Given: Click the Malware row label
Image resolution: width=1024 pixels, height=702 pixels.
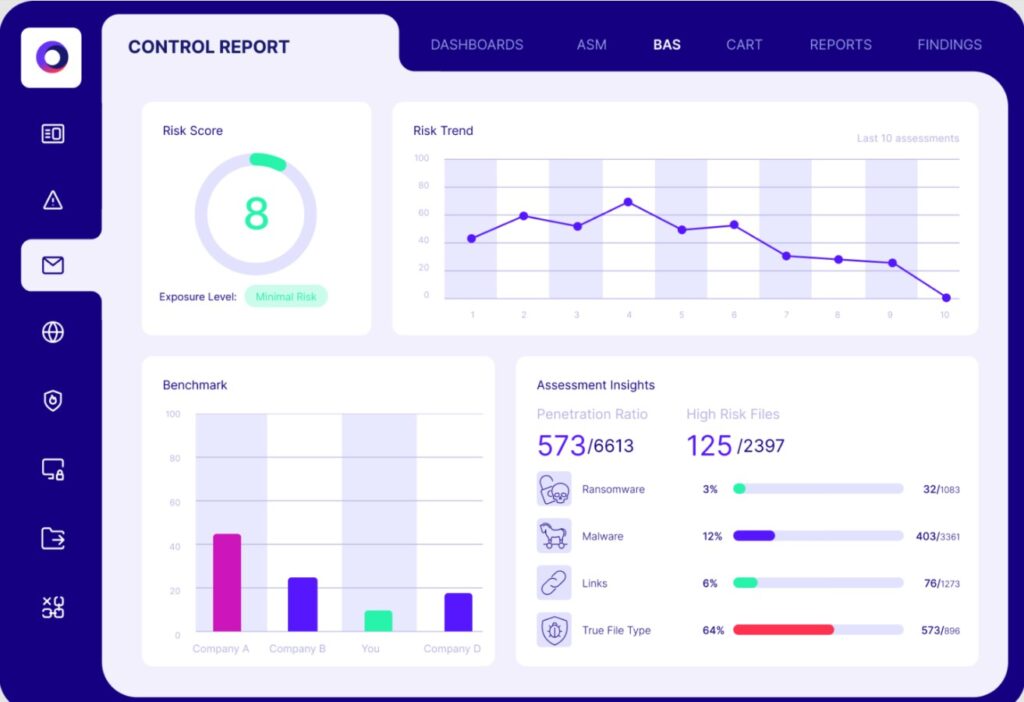Looking at the screenshot, I should pyautogui.click(x=602, y=536).
